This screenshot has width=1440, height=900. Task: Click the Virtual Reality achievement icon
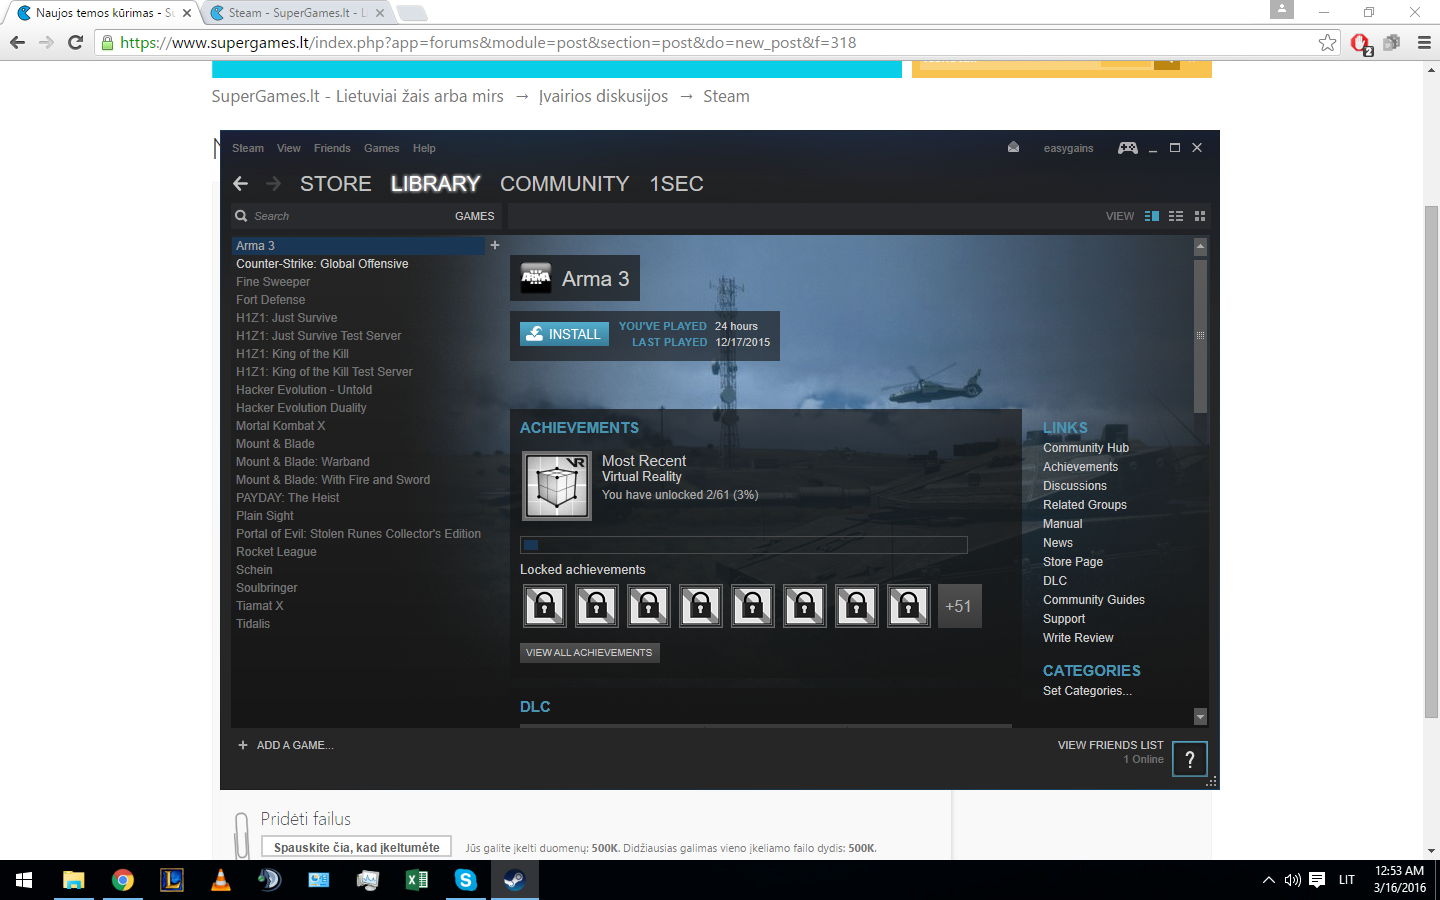point(557,486)
